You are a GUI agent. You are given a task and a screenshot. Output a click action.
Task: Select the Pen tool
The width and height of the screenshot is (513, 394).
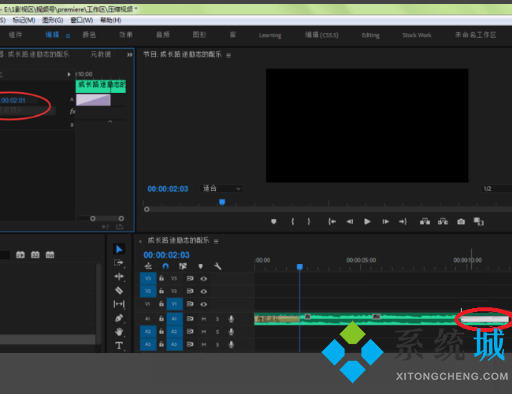(x=119, y=318)
